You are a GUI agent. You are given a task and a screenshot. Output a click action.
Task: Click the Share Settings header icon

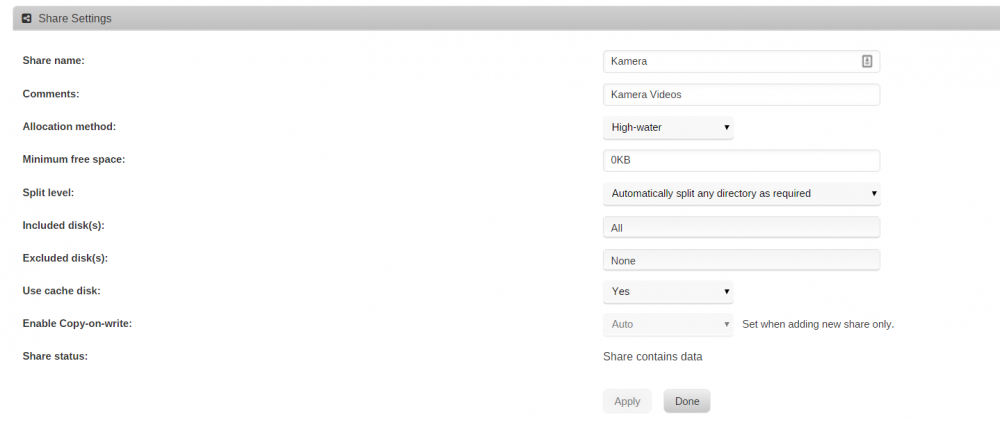coord(27,19)
